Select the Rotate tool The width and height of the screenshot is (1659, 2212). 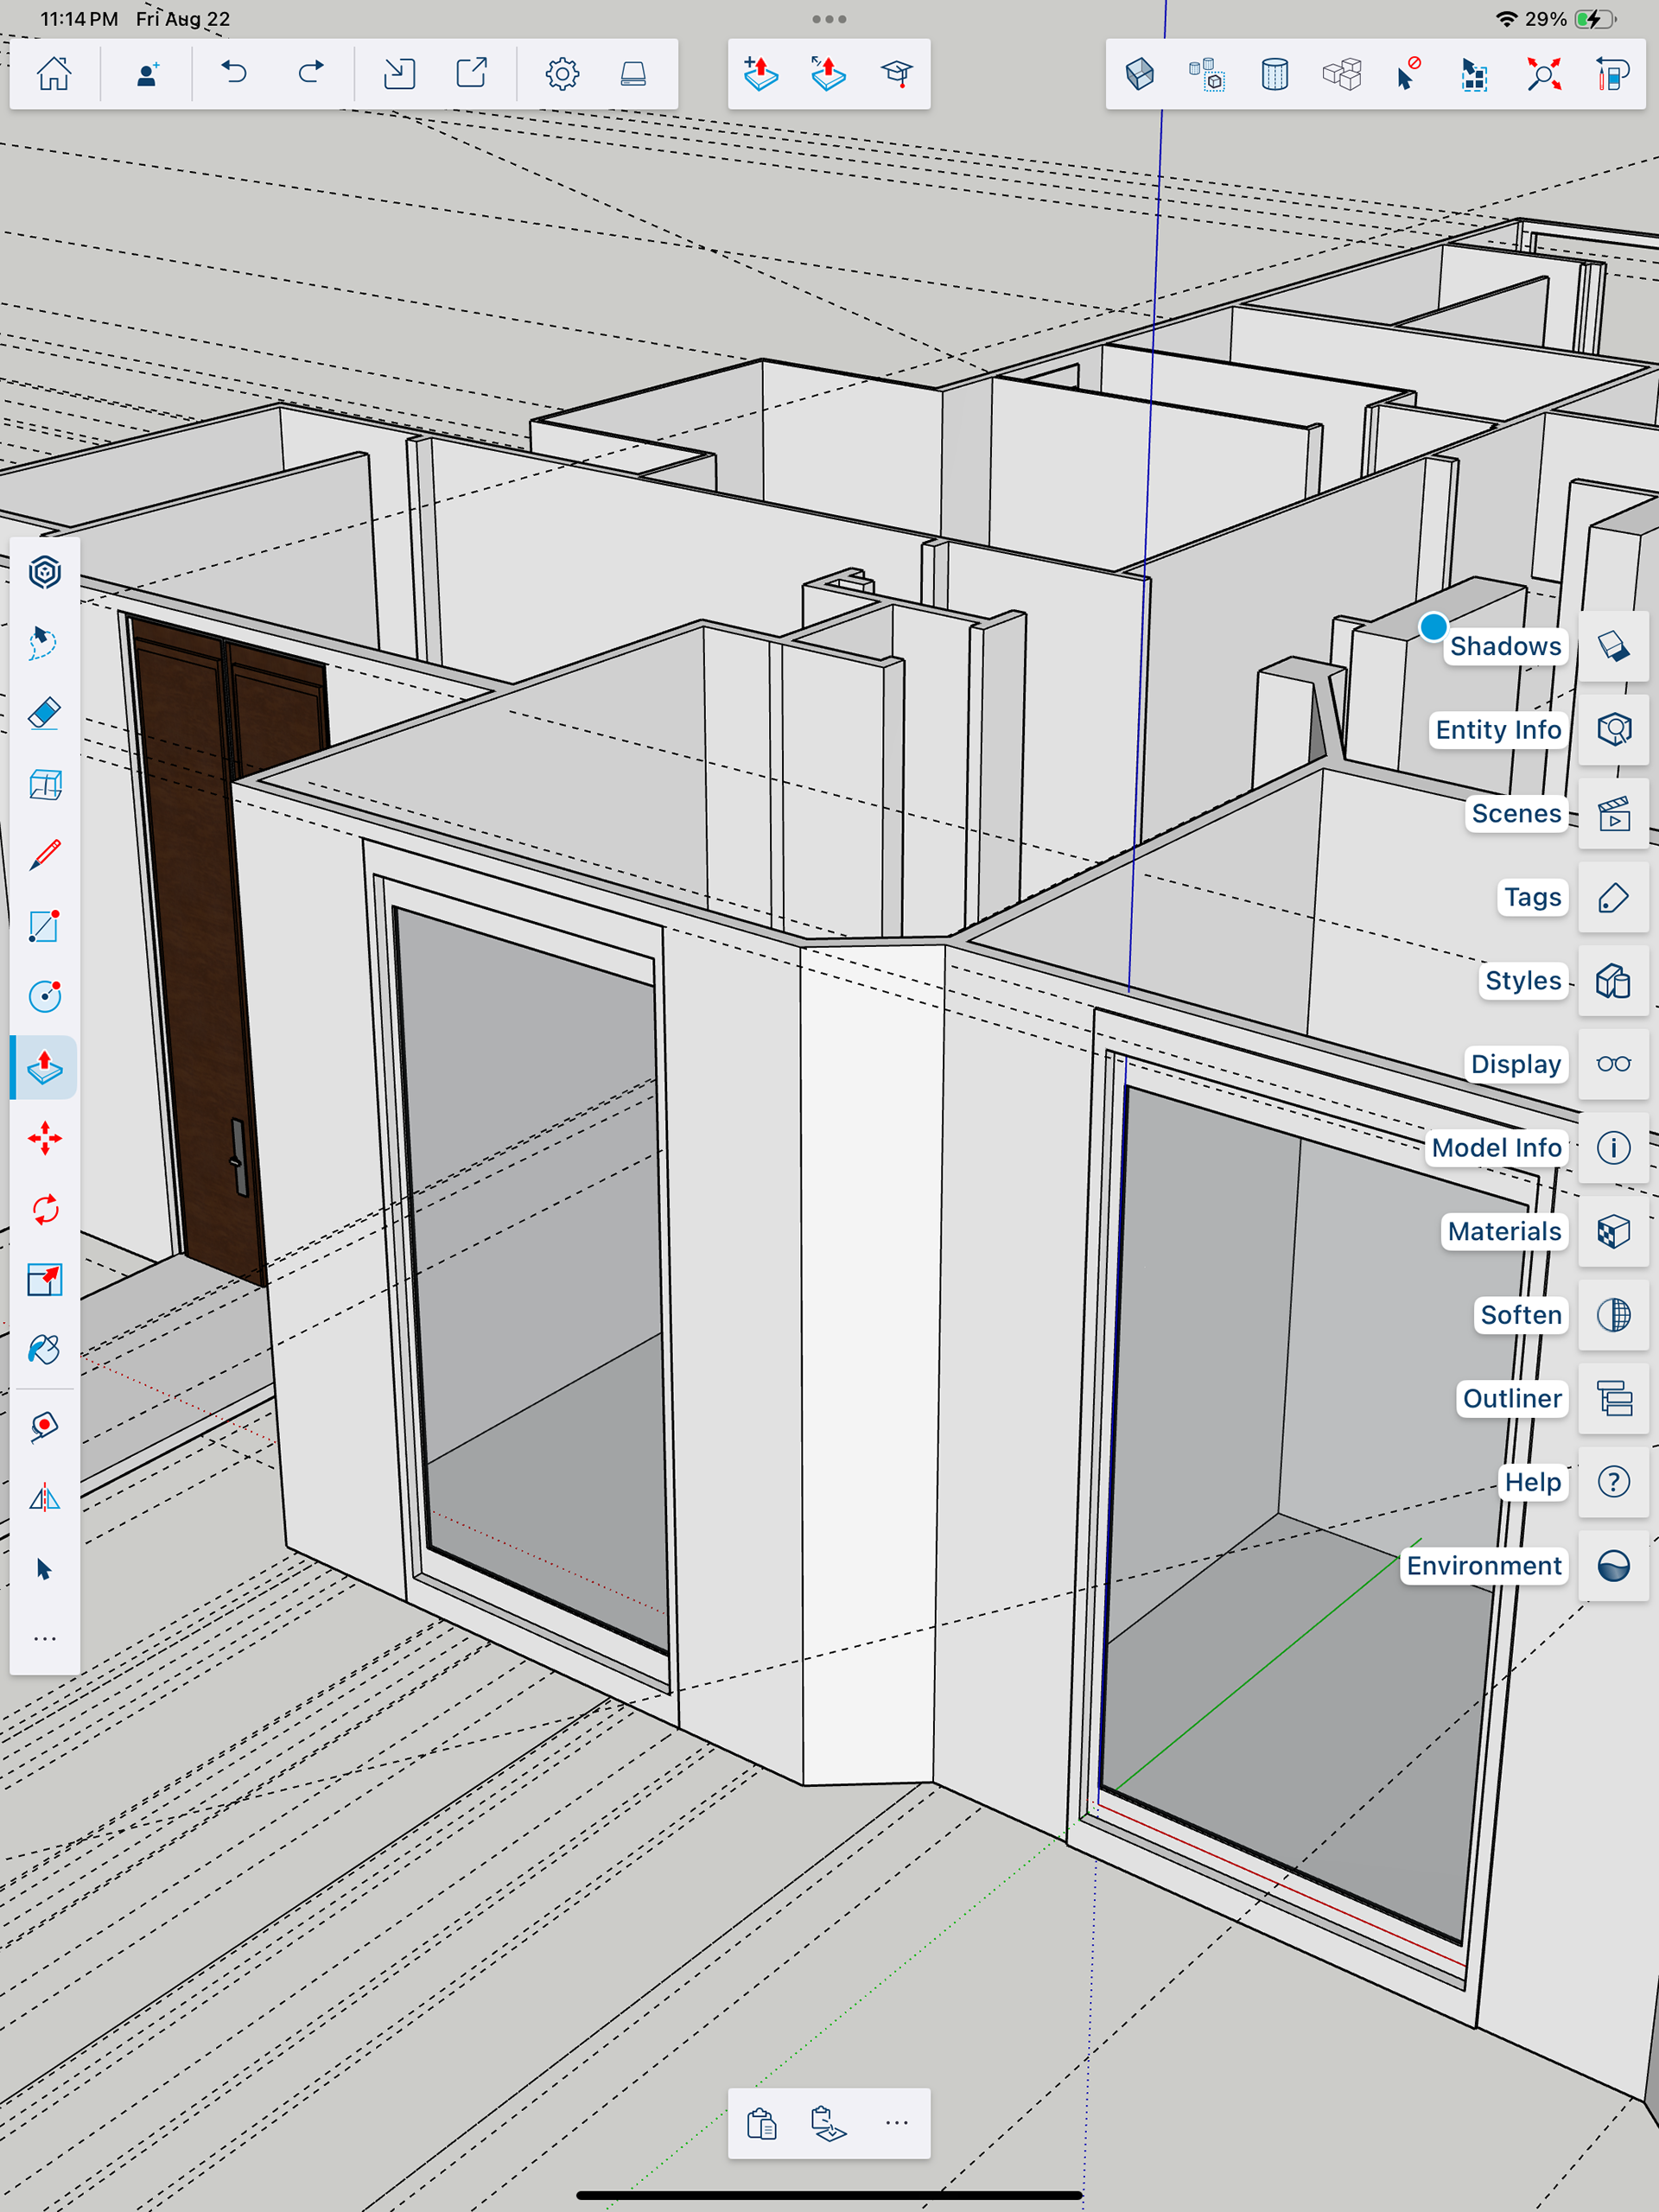(x=44, y=1209)
